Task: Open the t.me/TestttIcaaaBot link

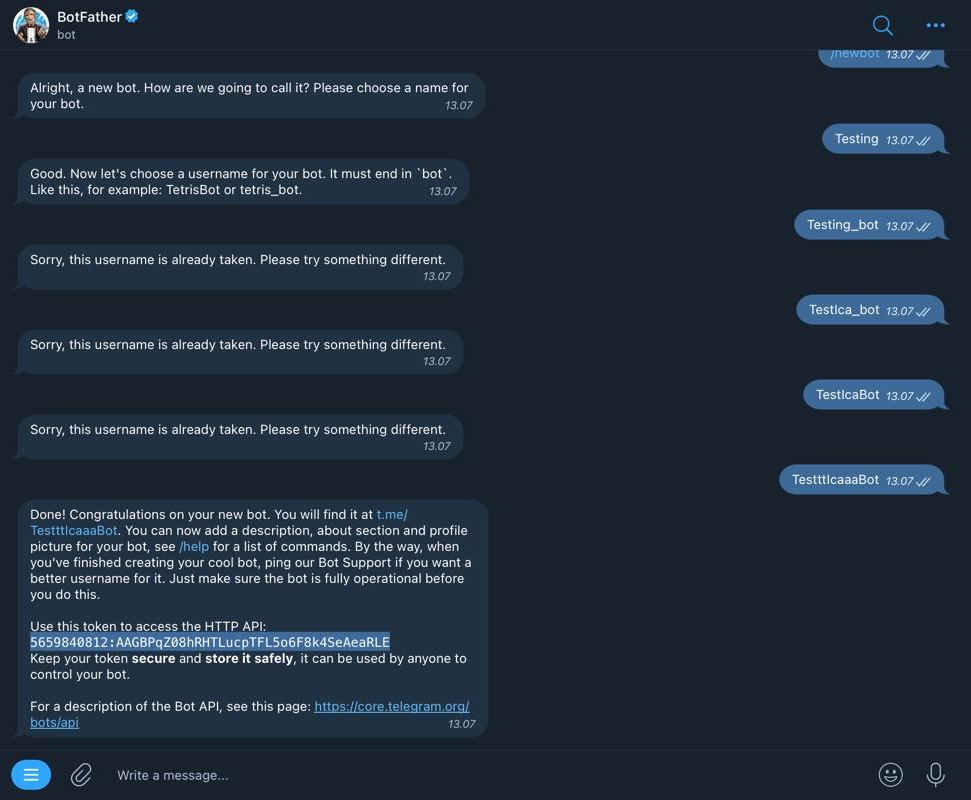Action: (x=74, y=530)
